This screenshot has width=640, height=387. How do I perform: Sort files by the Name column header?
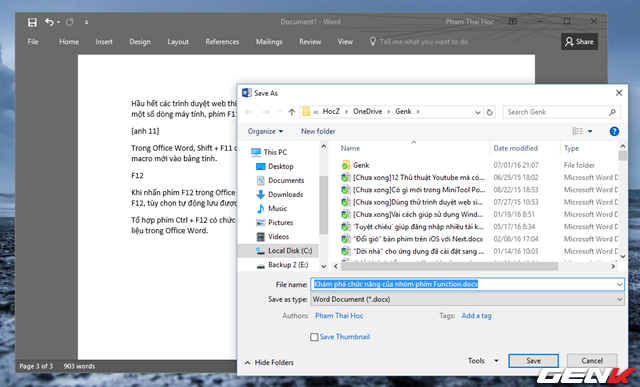coord(351,148)
